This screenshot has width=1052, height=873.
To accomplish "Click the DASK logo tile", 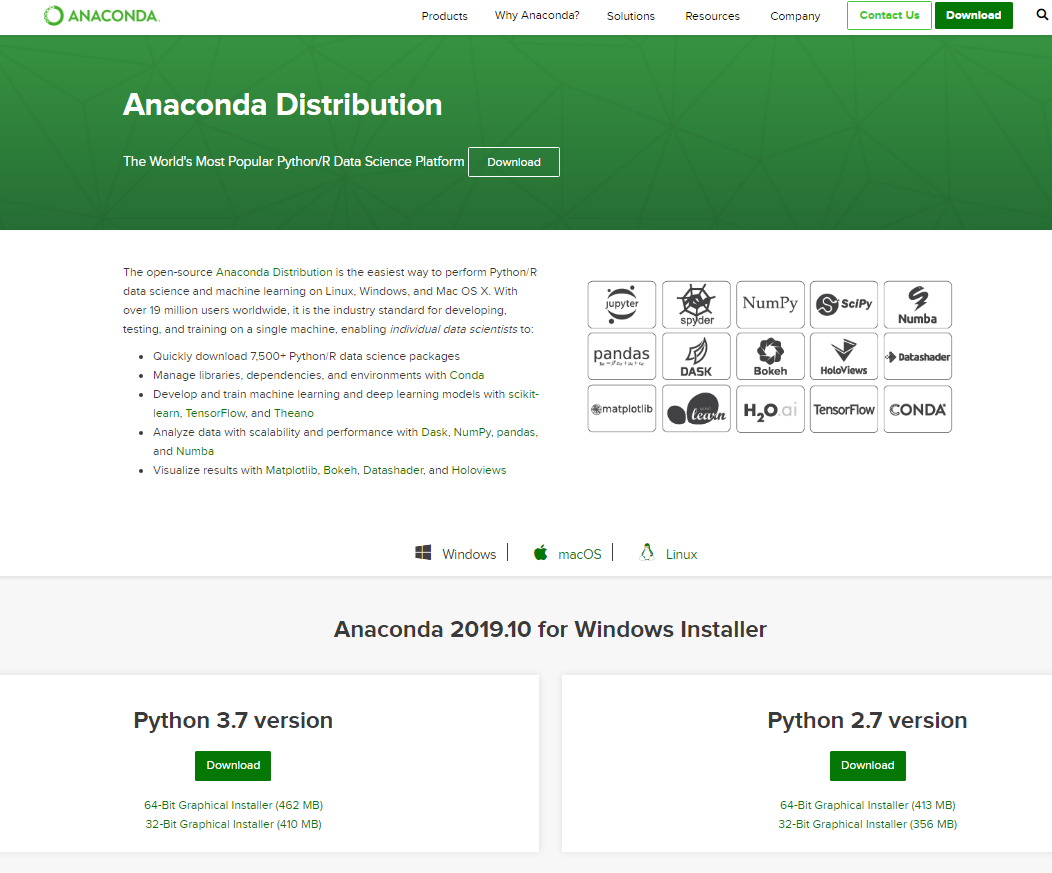I will click(696, 356).
